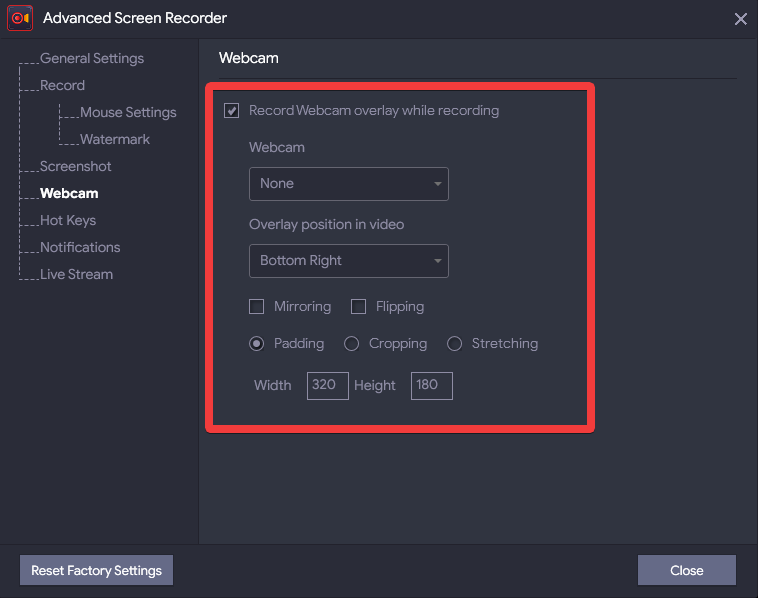Select Webcam in the sidebar
Image resolution: width=758 pixels, height=598 pixels.
pyautogui.click(x=69, y=193)
